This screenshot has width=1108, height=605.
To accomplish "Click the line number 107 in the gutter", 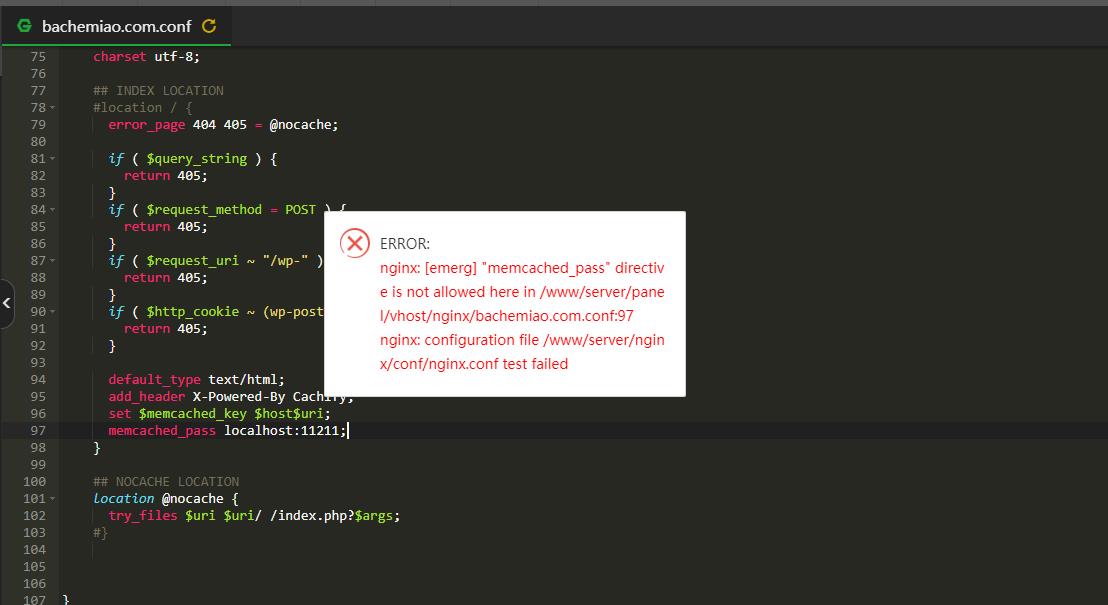I will click(x=35, y=599).
